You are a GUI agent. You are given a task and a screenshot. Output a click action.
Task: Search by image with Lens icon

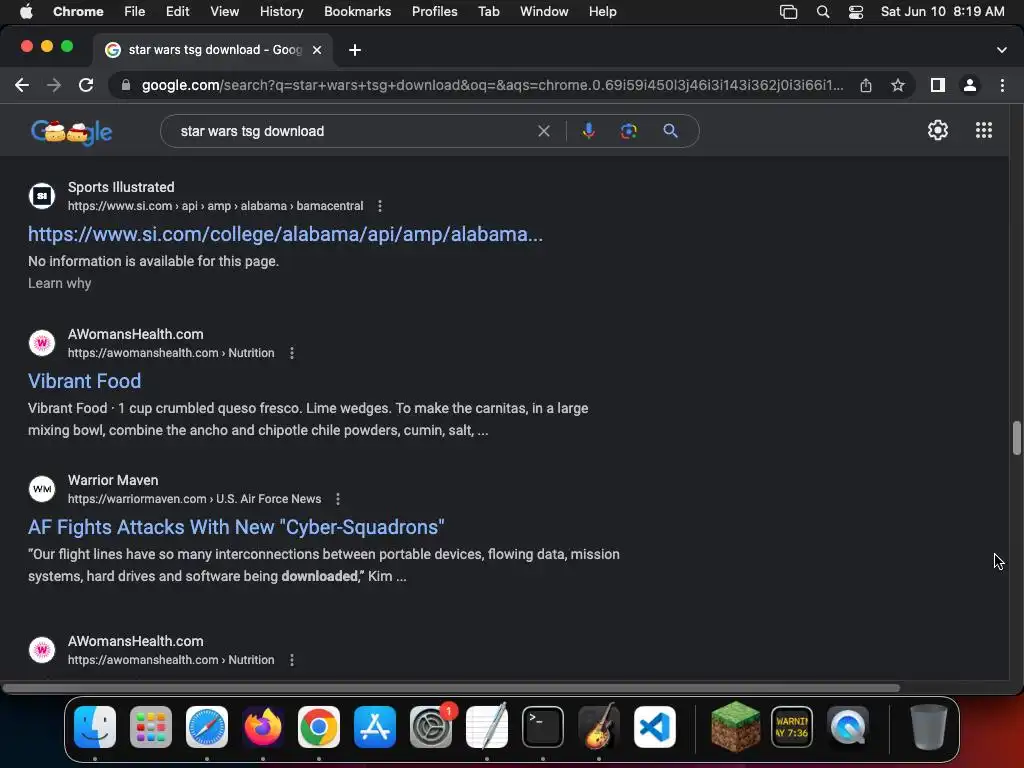point(628,131)
